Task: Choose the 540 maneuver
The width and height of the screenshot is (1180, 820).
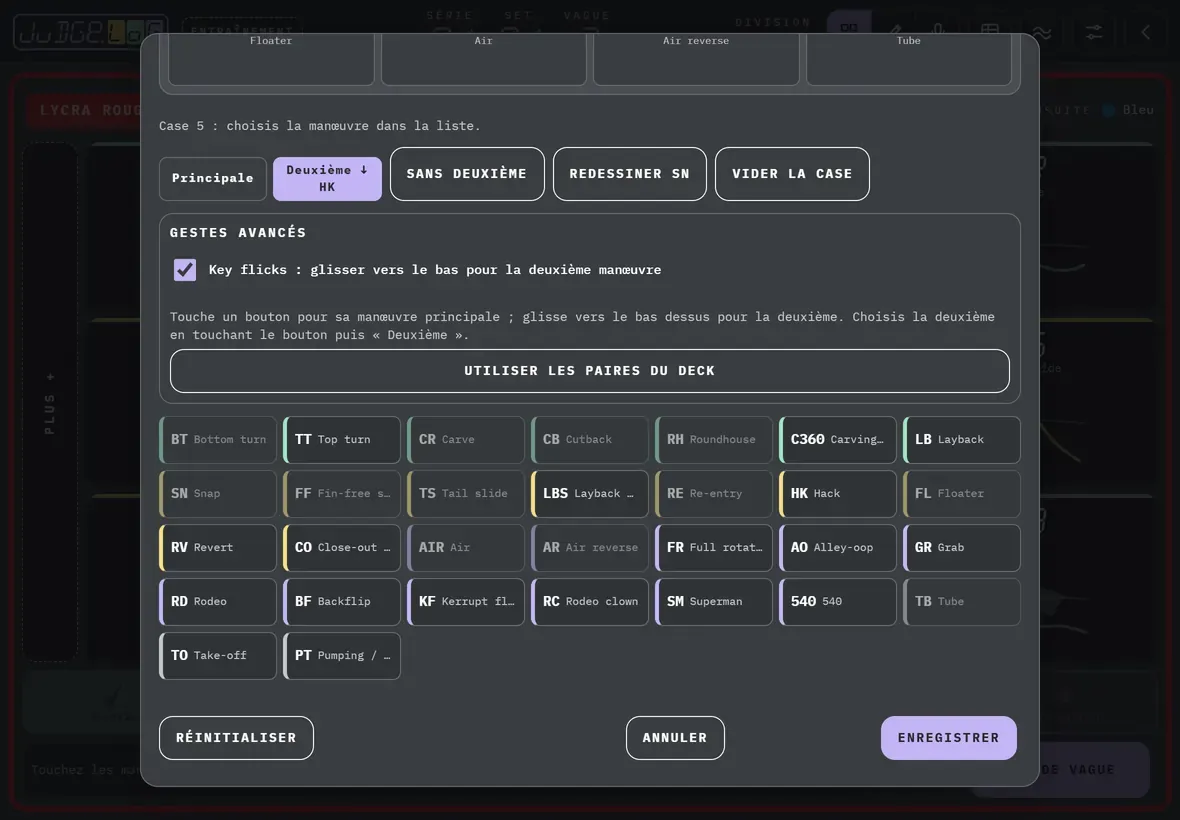Action: pyautogui.click(x=838, y=602)
